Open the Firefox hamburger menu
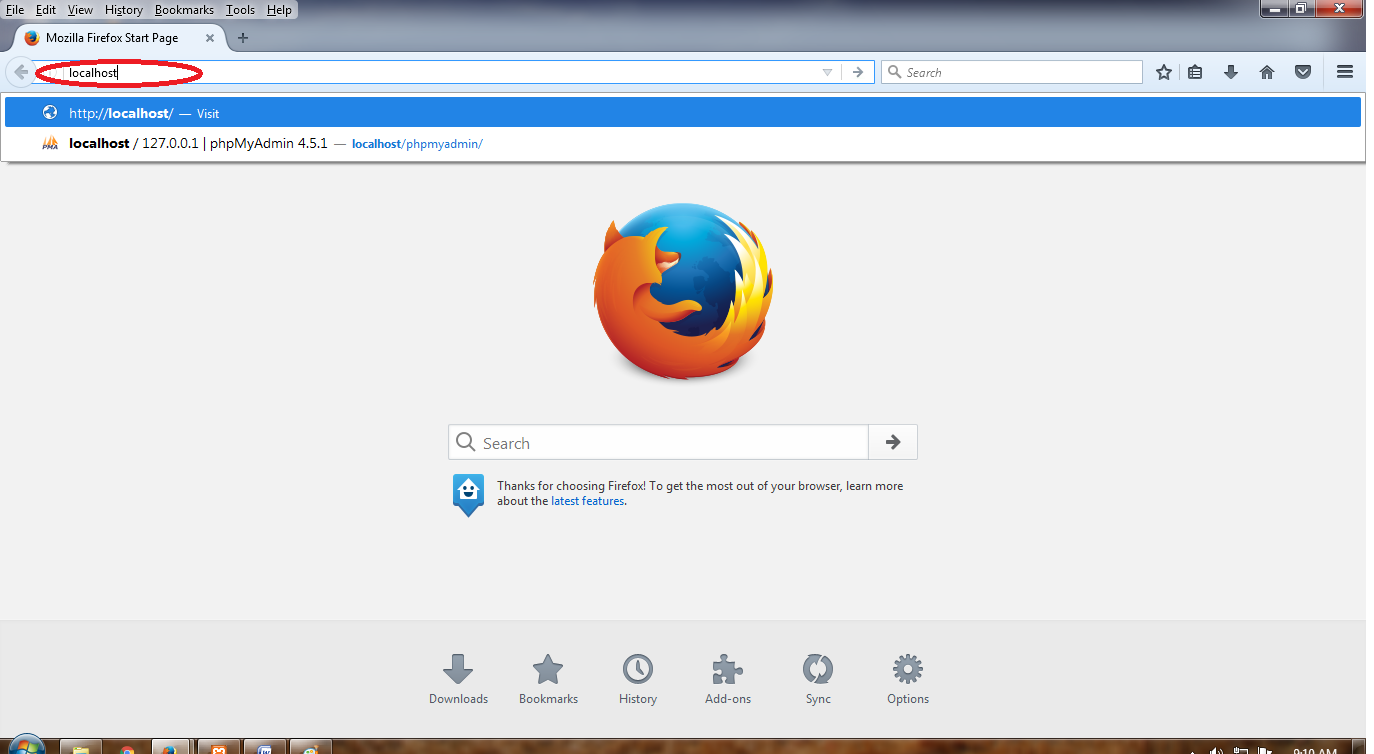The width and height of the screenshot is (1374, 754). (x=1344, y=71)
